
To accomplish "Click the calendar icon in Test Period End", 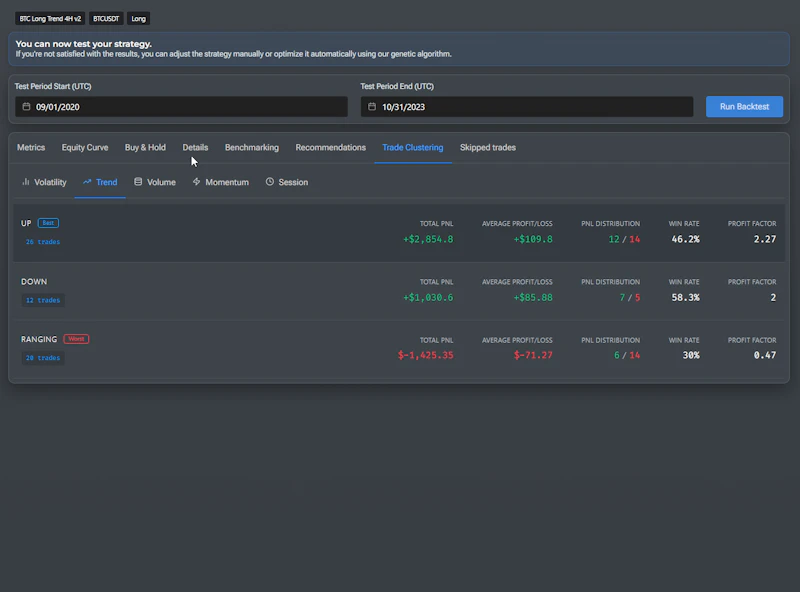I will pyautogui.click(x=372, y=107).
